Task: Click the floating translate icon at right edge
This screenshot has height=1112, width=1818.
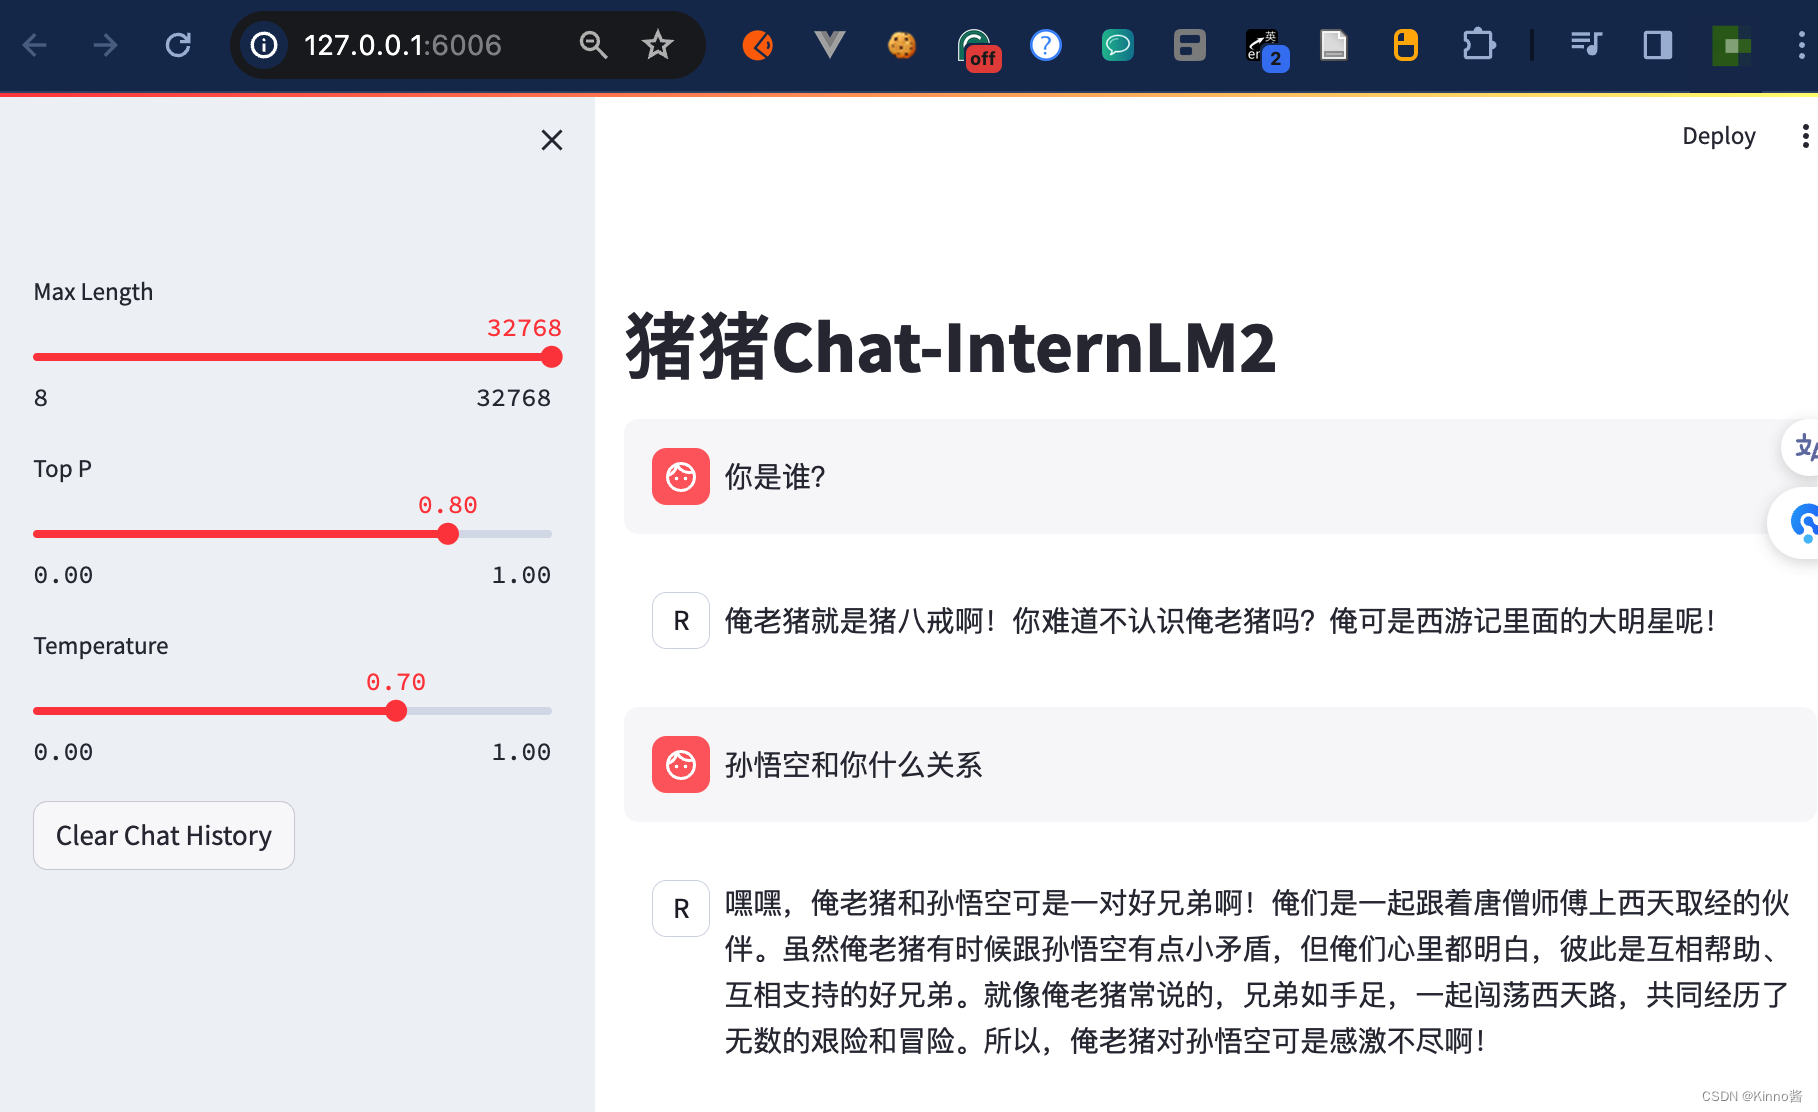Action: (x=1802, y=446)
